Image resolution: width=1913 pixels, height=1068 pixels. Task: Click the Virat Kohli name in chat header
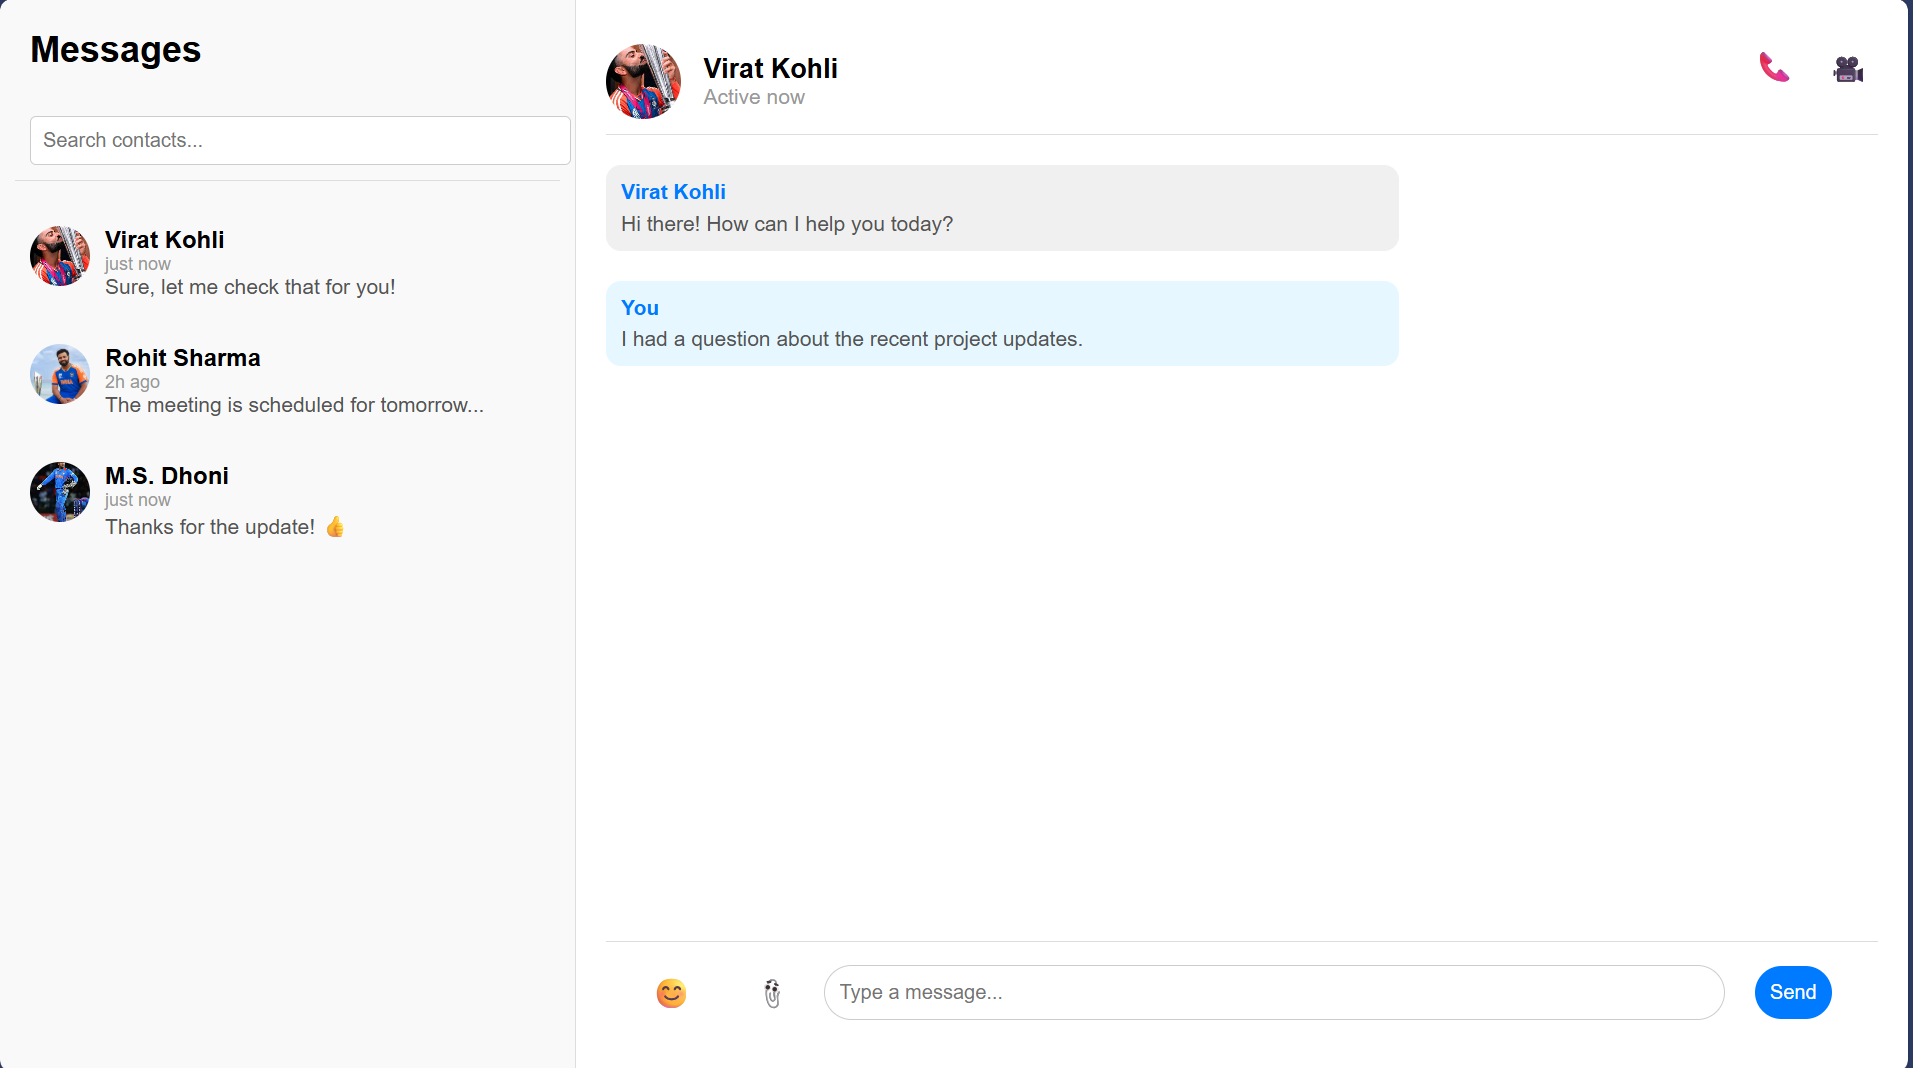pyautogui.click(x=770, y=68)
